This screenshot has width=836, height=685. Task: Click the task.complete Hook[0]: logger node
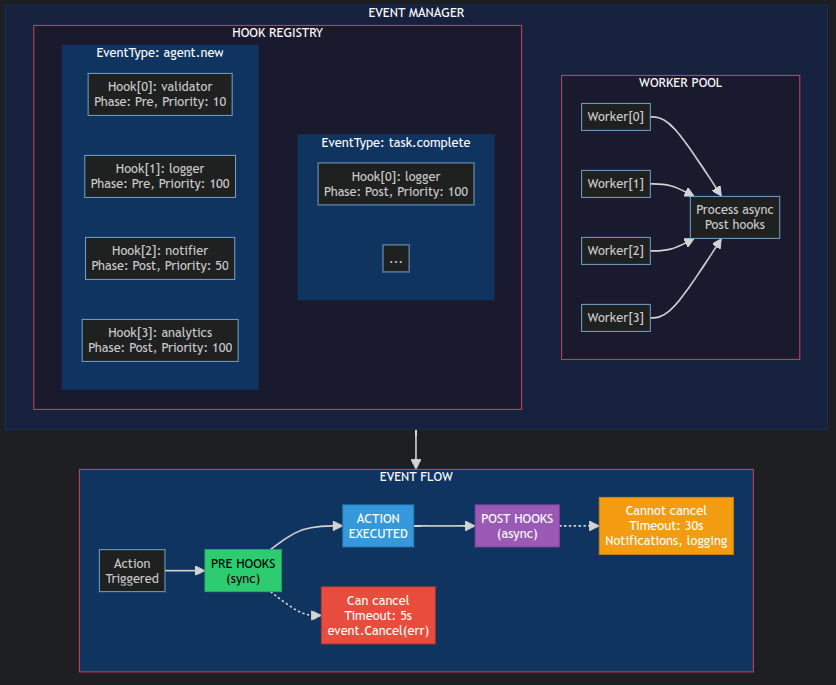pyautogui.click(x=396, y=184)
